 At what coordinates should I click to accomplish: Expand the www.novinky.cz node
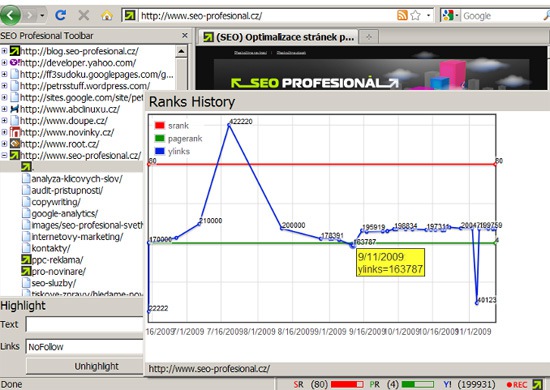4,132
